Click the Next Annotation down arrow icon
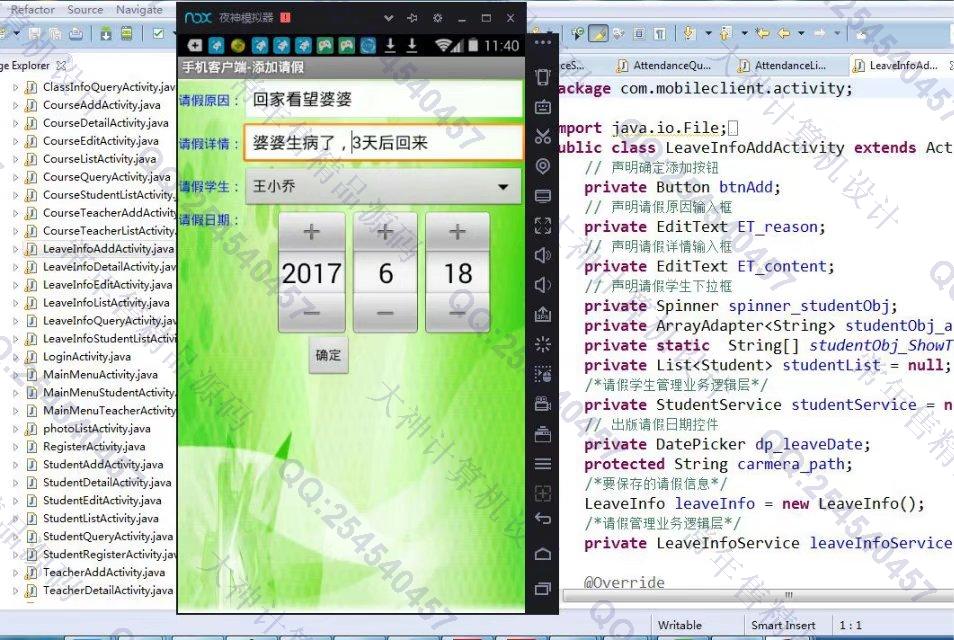 click(690, 33)
